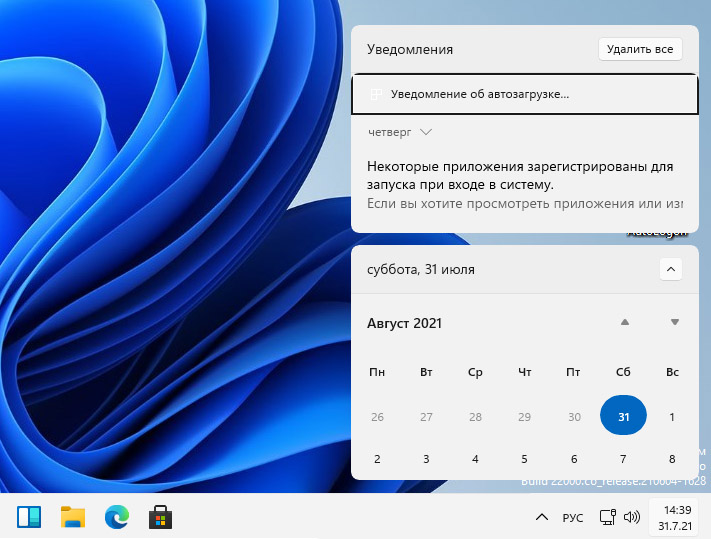Open the Widgets panel from taskbar
This screenshot has width=711, height=539.
click(29, 517)
